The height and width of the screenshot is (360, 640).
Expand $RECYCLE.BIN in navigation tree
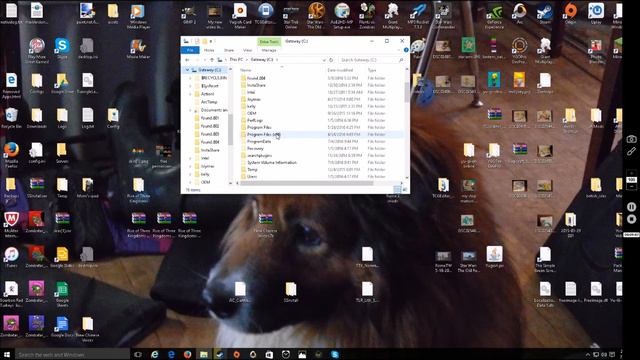(191, 78)
